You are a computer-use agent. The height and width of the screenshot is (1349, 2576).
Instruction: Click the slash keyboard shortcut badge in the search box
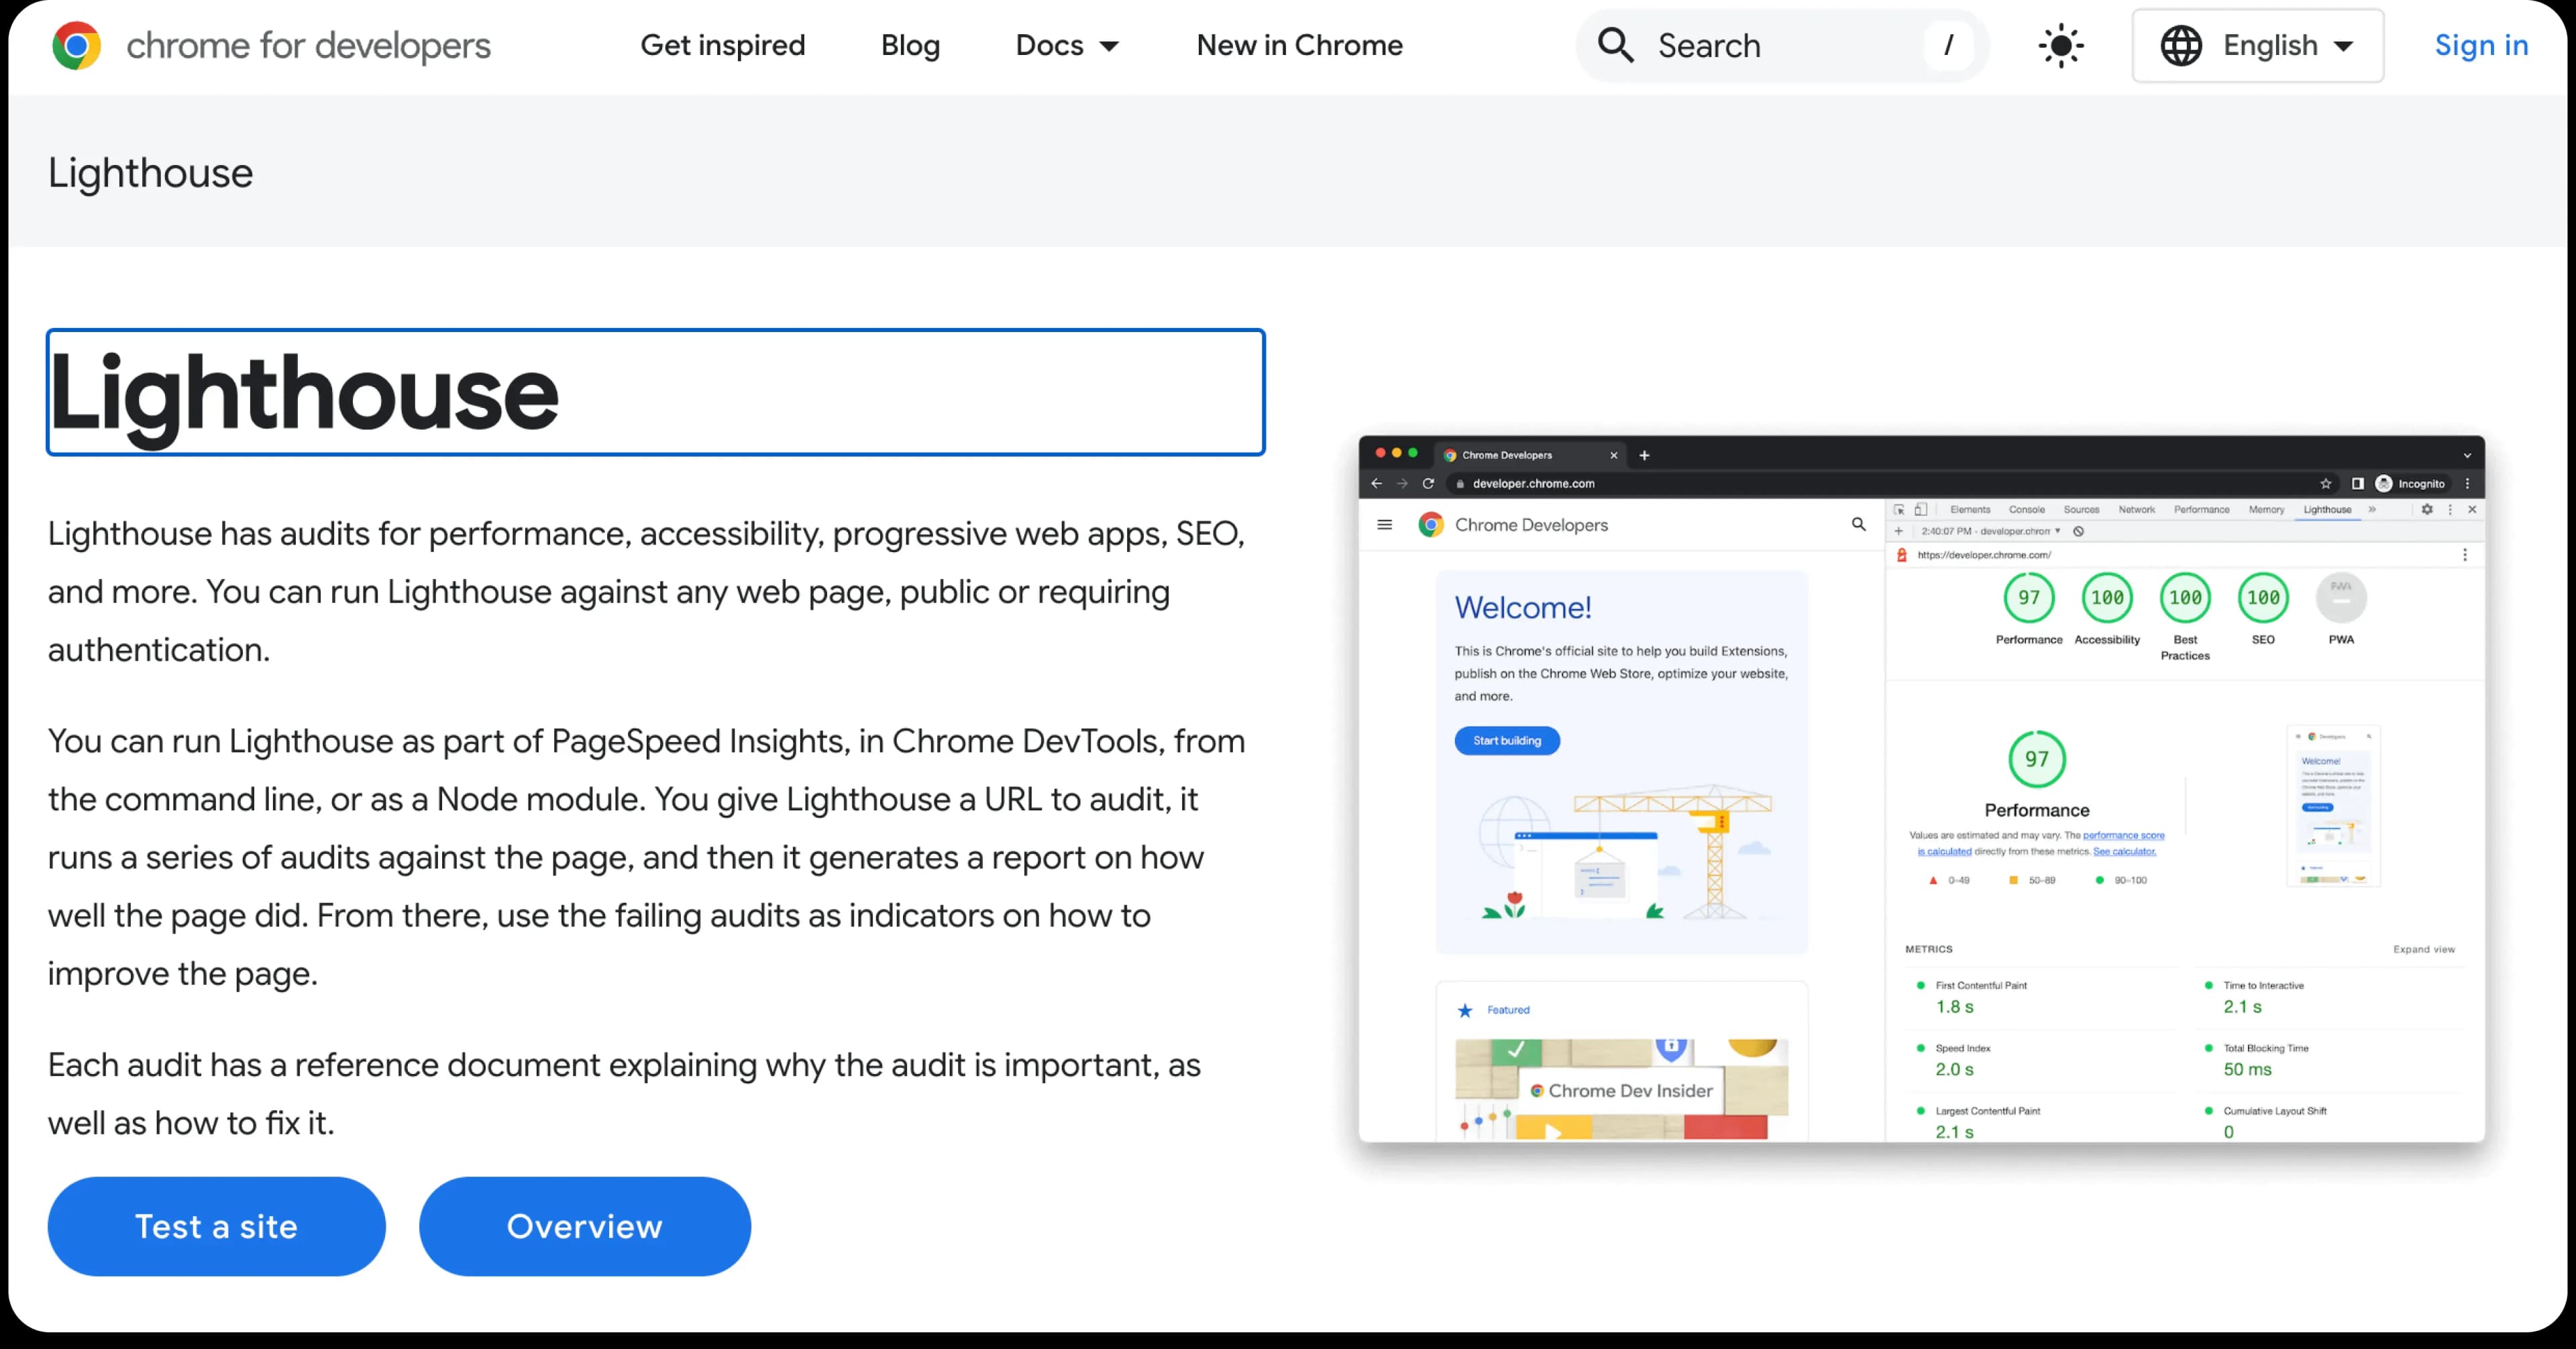(1948, 46)
